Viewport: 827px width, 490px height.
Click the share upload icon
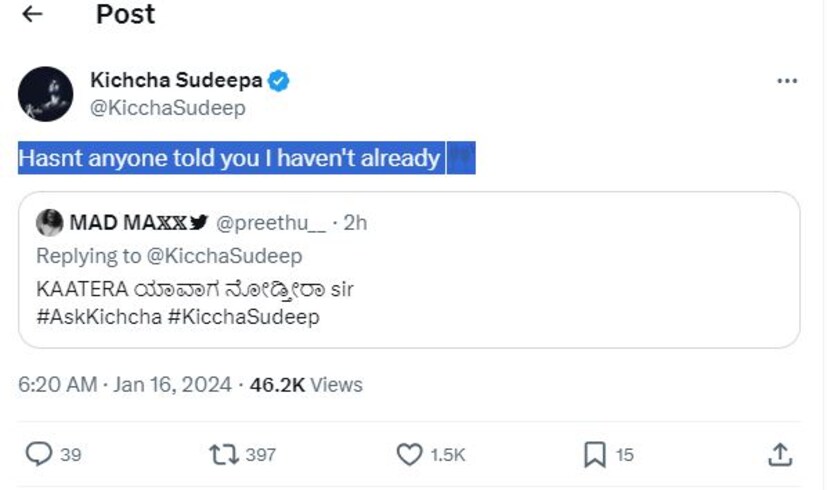[780, 455]
